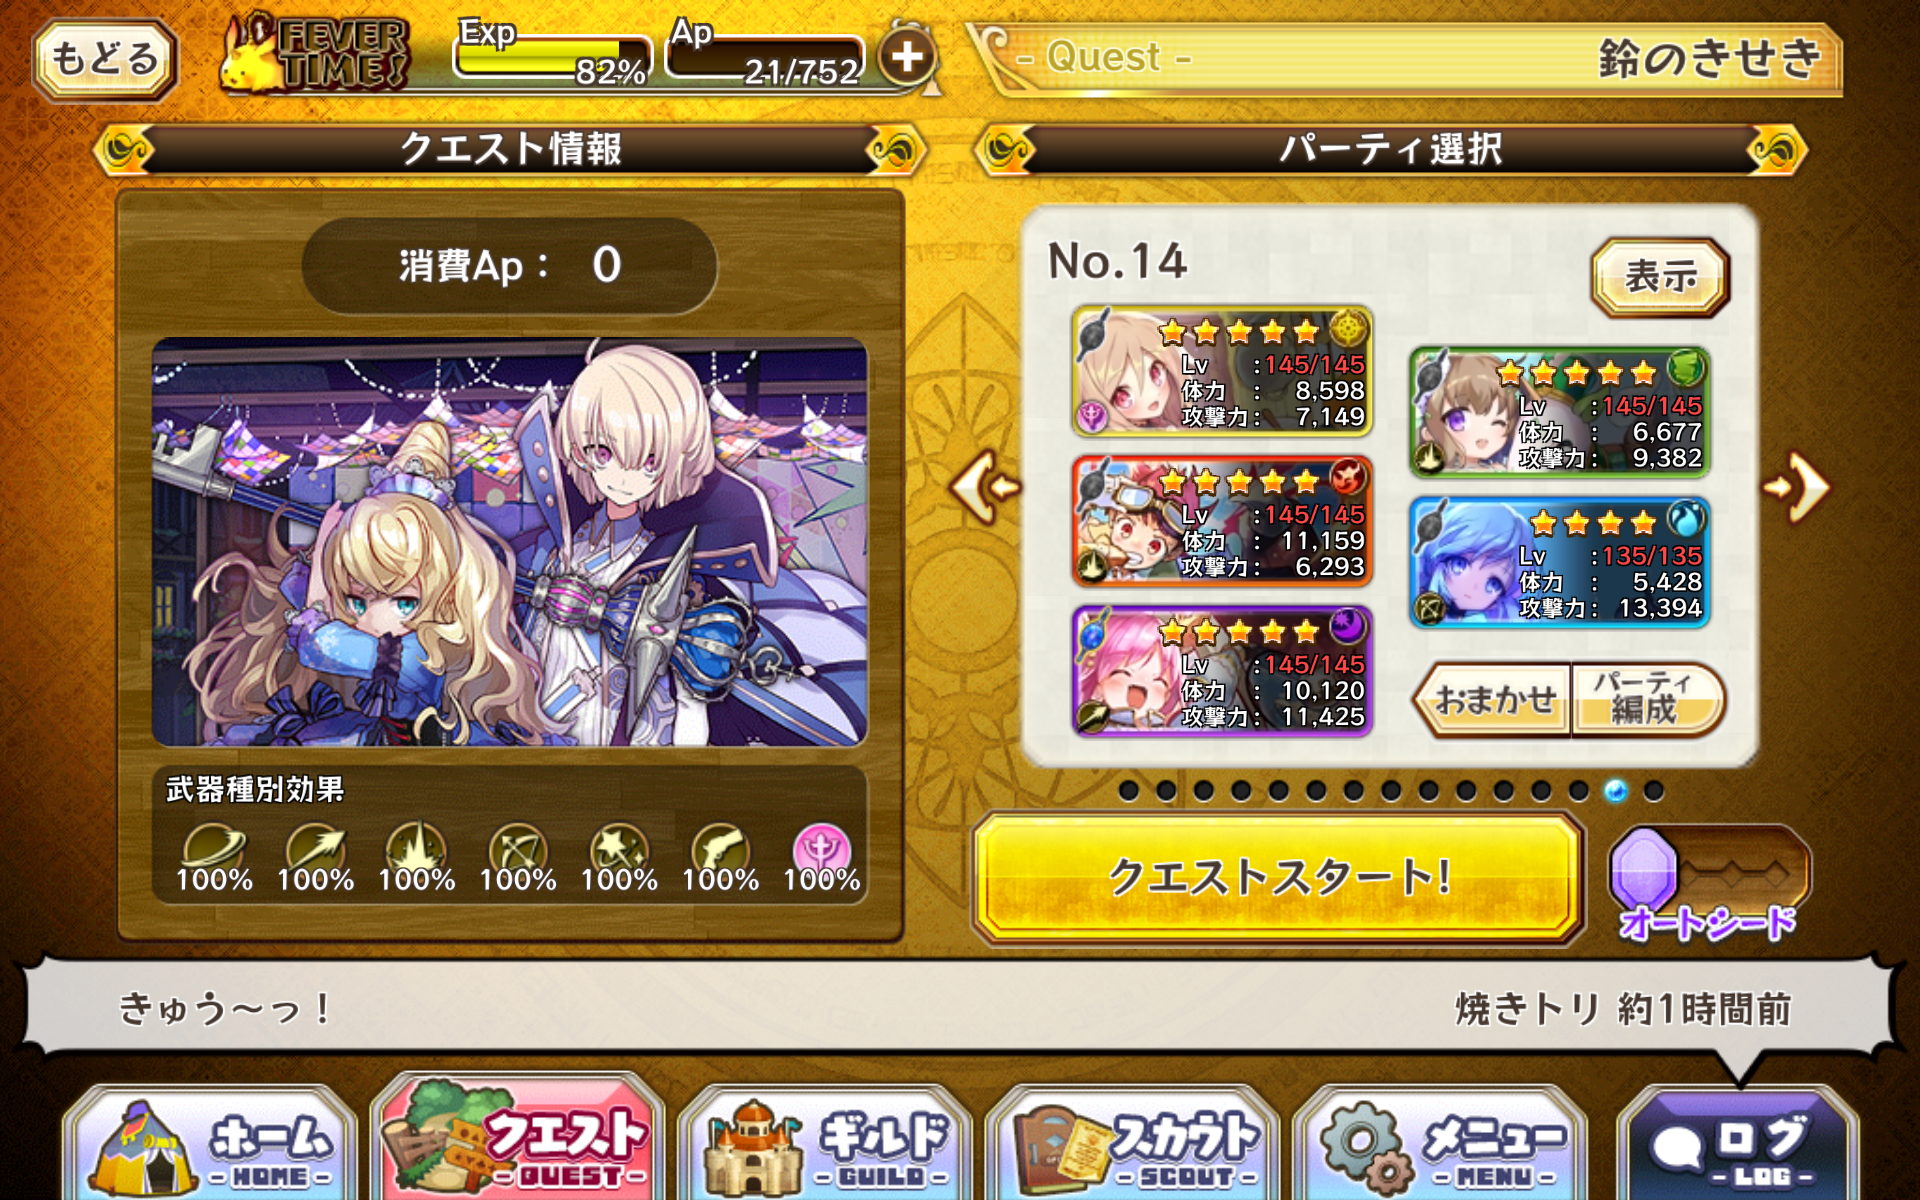Switch to the Guild castle tab
The width and height of the screenshot is (1920, 1200).
[x=826, y=1147]
